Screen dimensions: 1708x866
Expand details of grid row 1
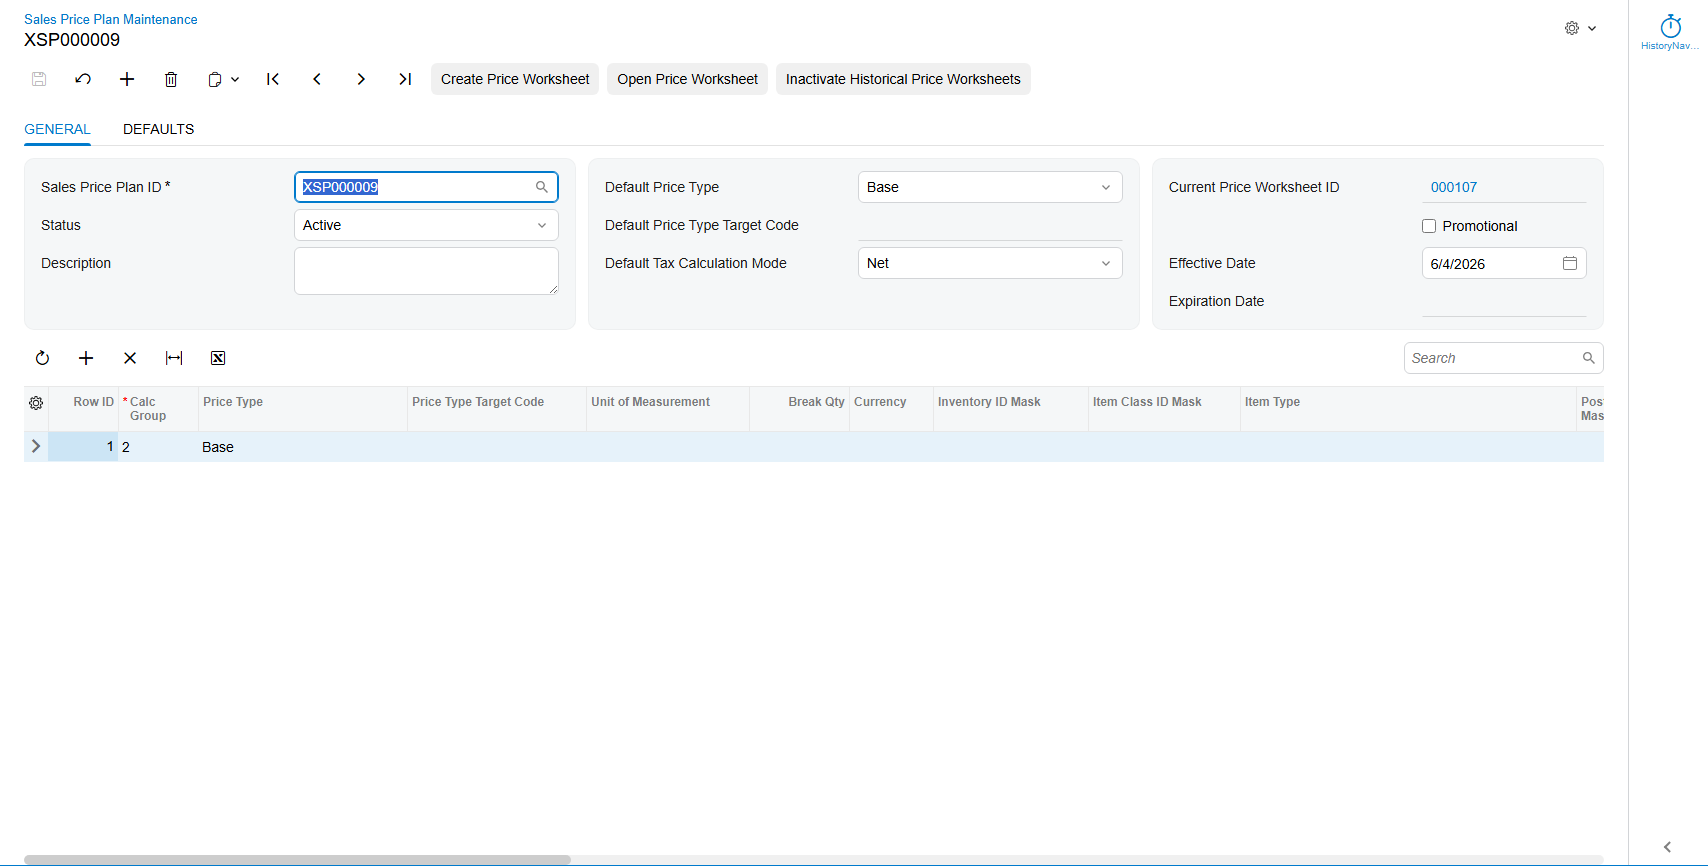(36, 446)
